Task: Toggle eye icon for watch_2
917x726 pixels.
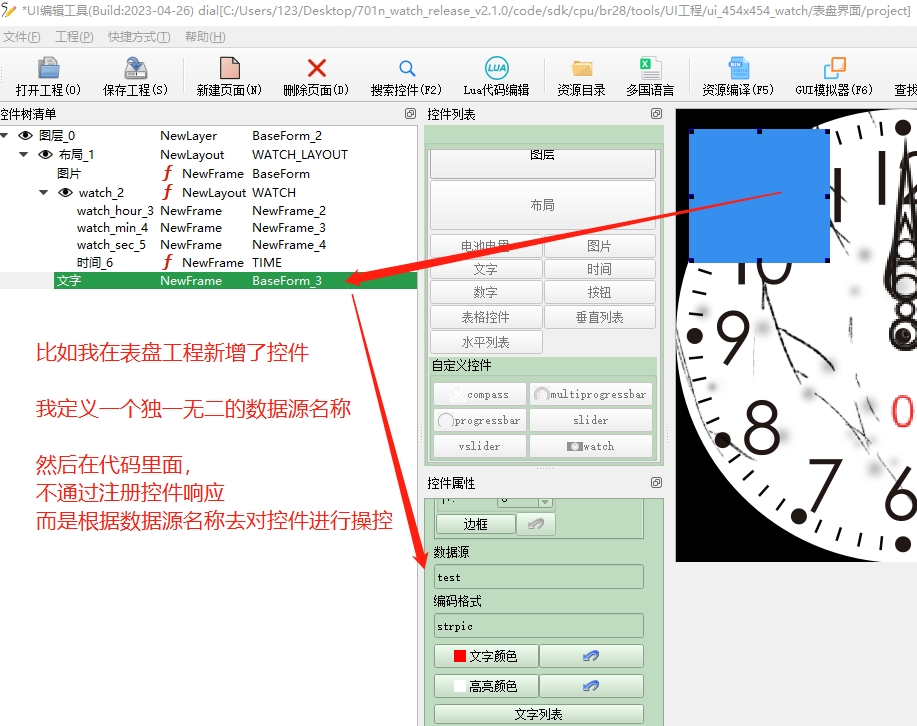Action: [66, 192]
